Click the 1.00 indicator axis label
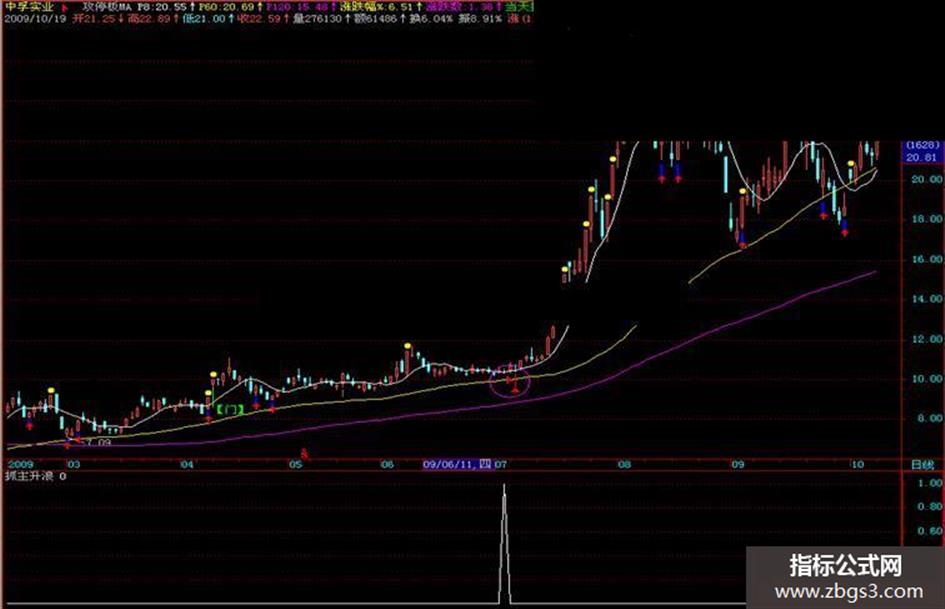The width and height of the screenshot is (945, 609). (x=930, y=483)
